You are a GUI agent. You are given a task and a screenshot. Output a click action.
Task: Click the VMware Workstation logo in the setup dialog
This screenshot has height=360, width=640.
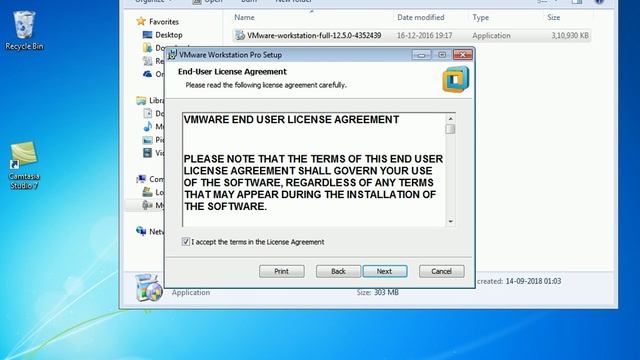click(x=456, y=79)
